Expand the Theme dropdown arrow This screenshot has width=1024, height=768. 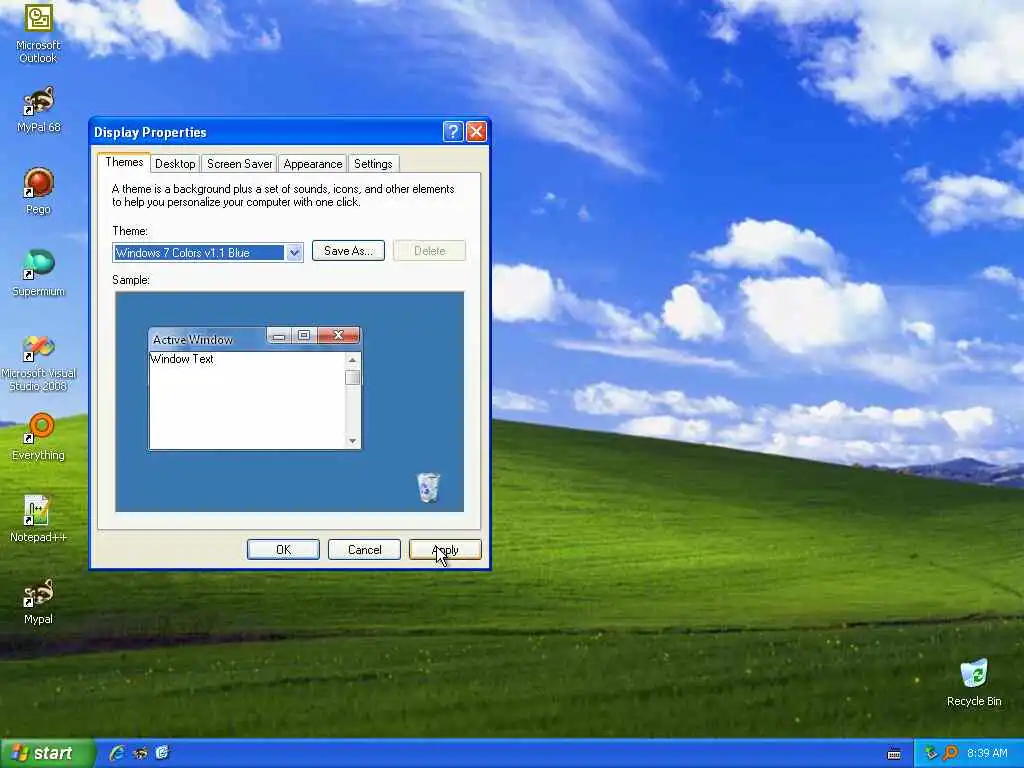point(294,253)
